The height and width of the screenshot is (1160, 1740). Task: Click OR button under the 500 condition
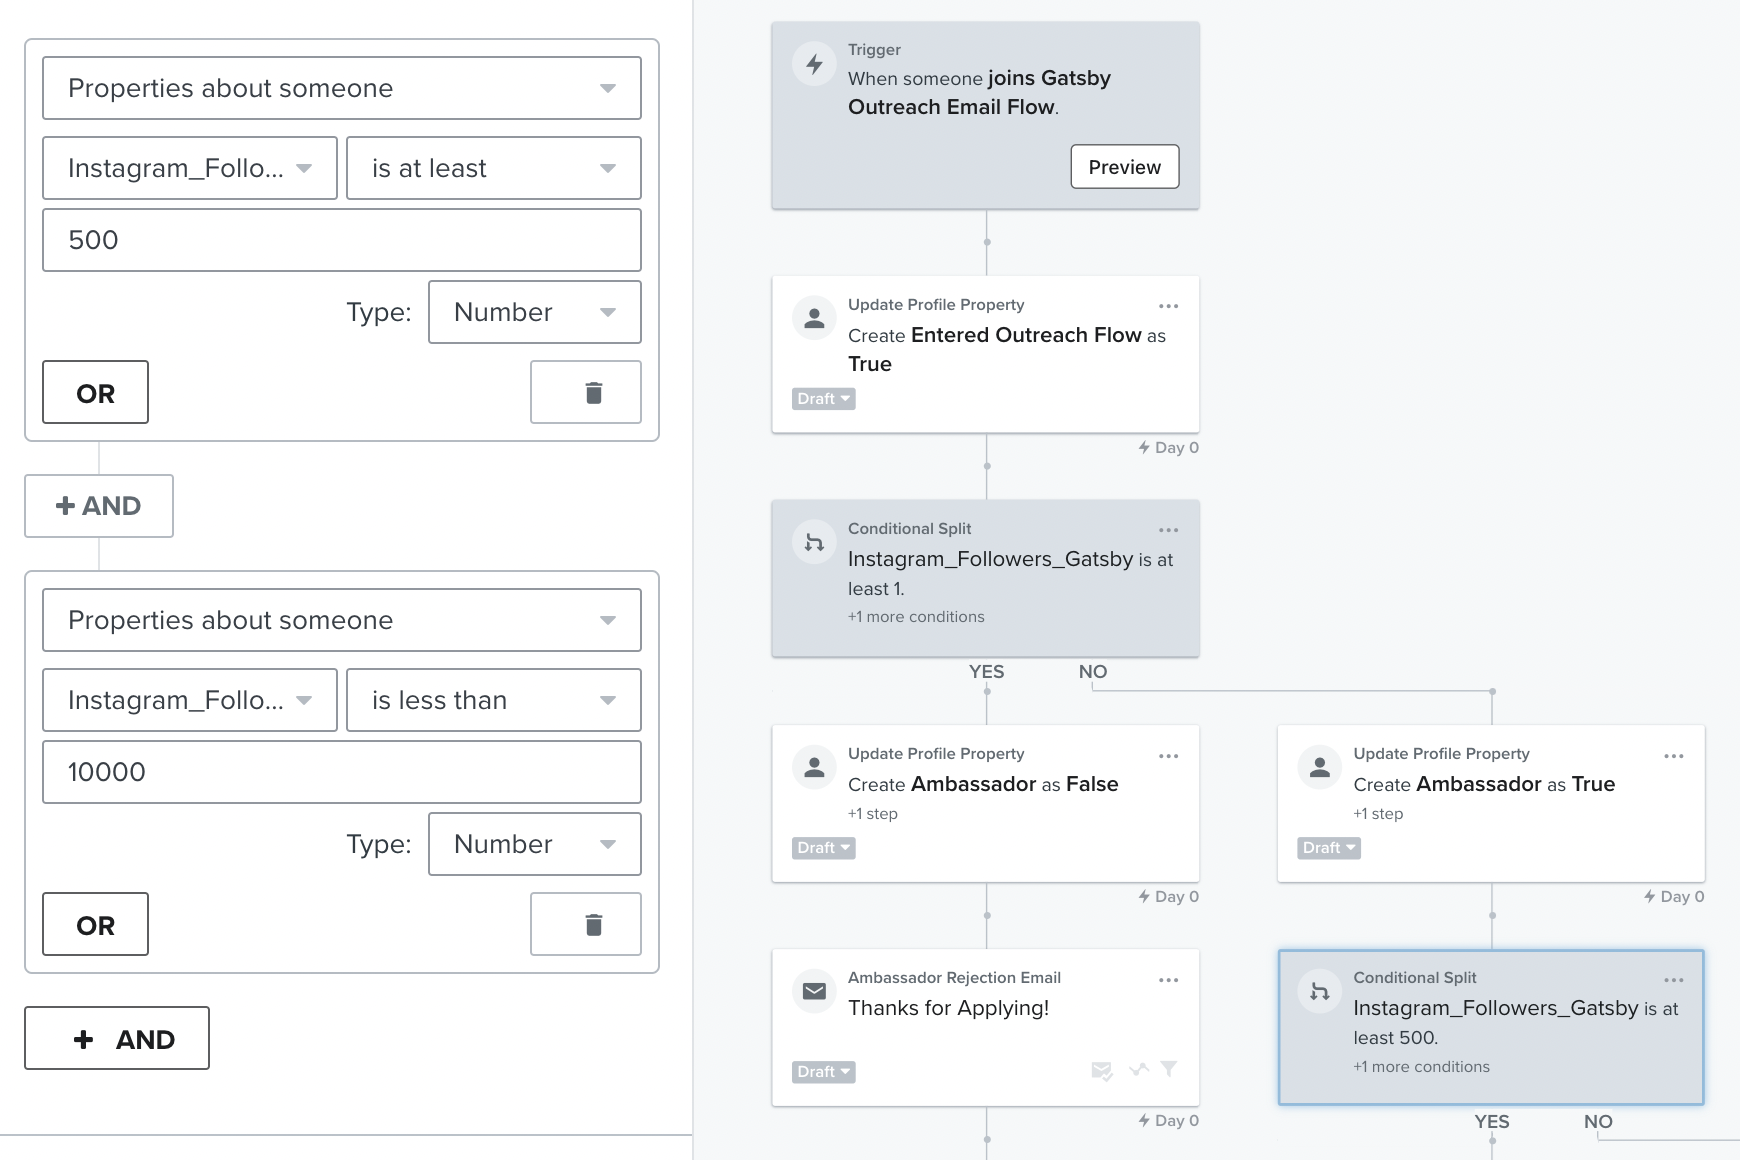pyautogui.click(x=95, y=392)
